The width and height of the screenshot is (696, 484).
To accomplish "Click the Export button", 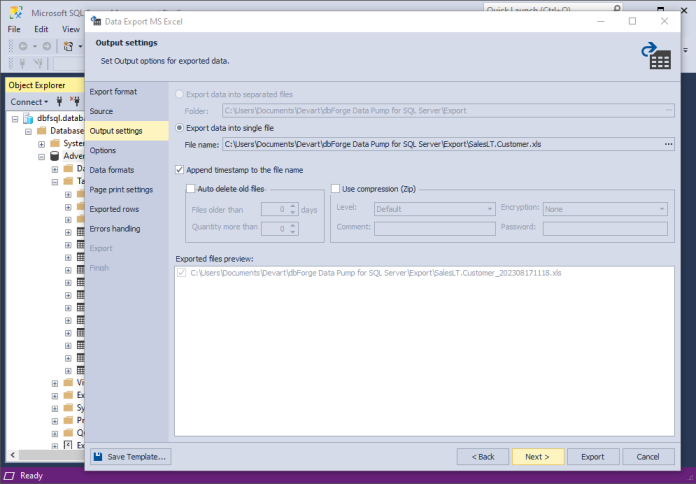I will (x=592, y=456).
